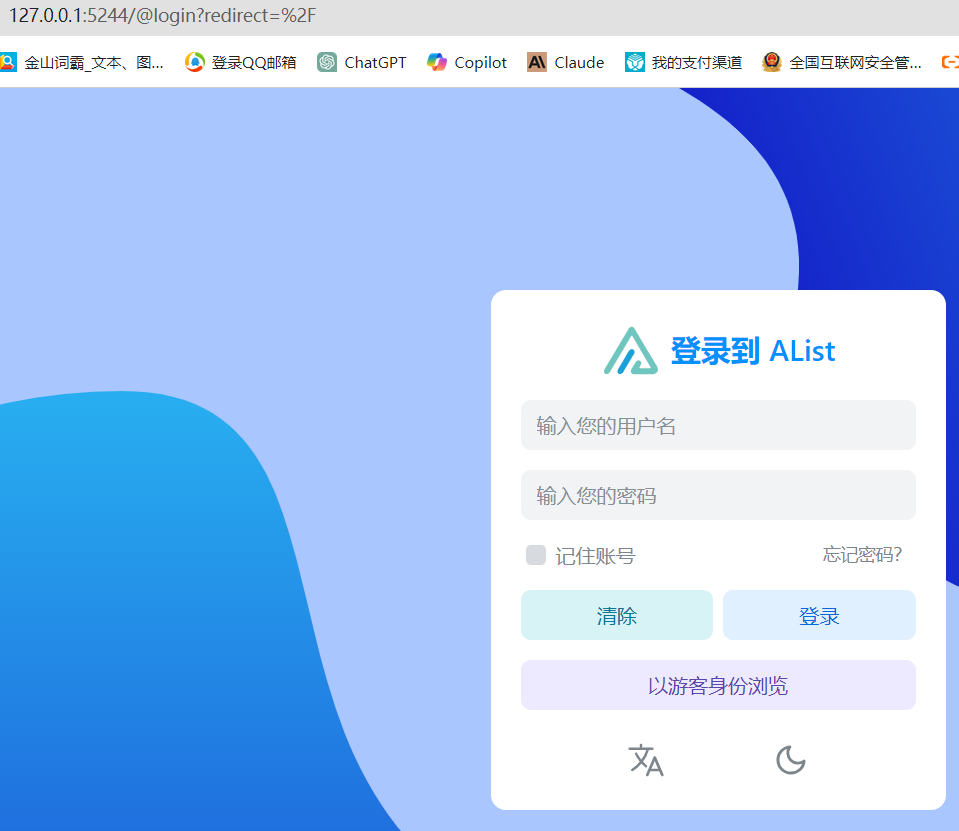The image size is (959, 831).
Task: Open the 全国互联网安全管 bookmark
Action: [x=842, y=62]
